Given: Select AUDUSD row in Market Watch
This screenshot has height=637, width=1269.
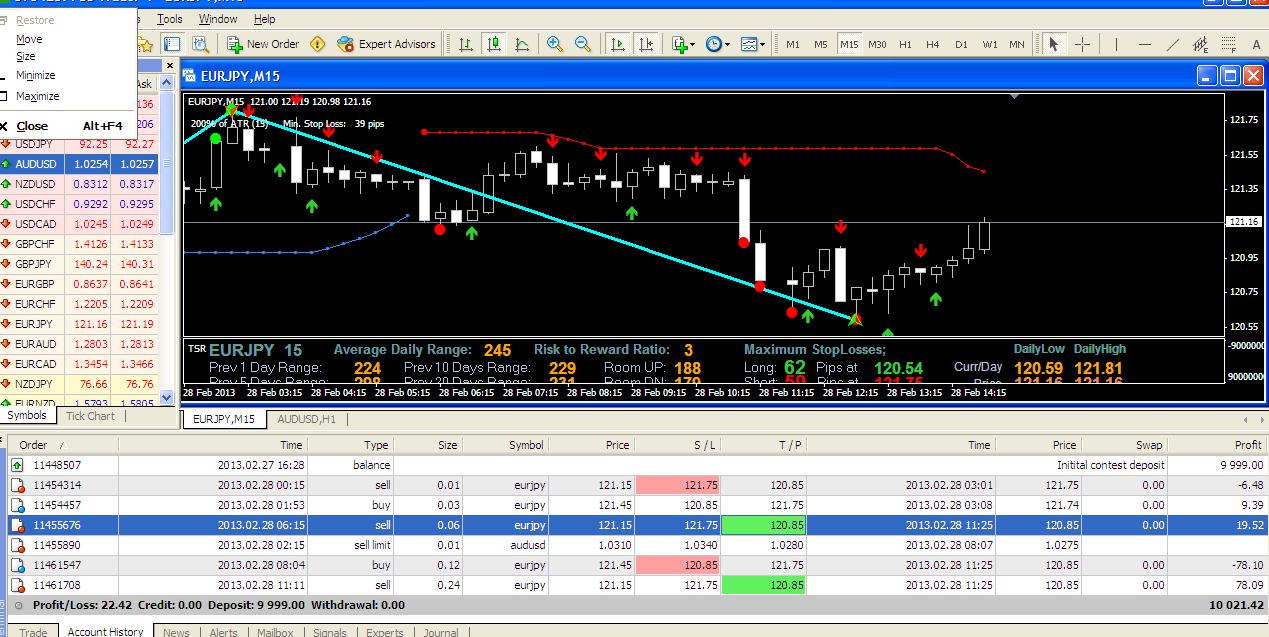Looking at the screenshot, I should (x=79, y=164).
